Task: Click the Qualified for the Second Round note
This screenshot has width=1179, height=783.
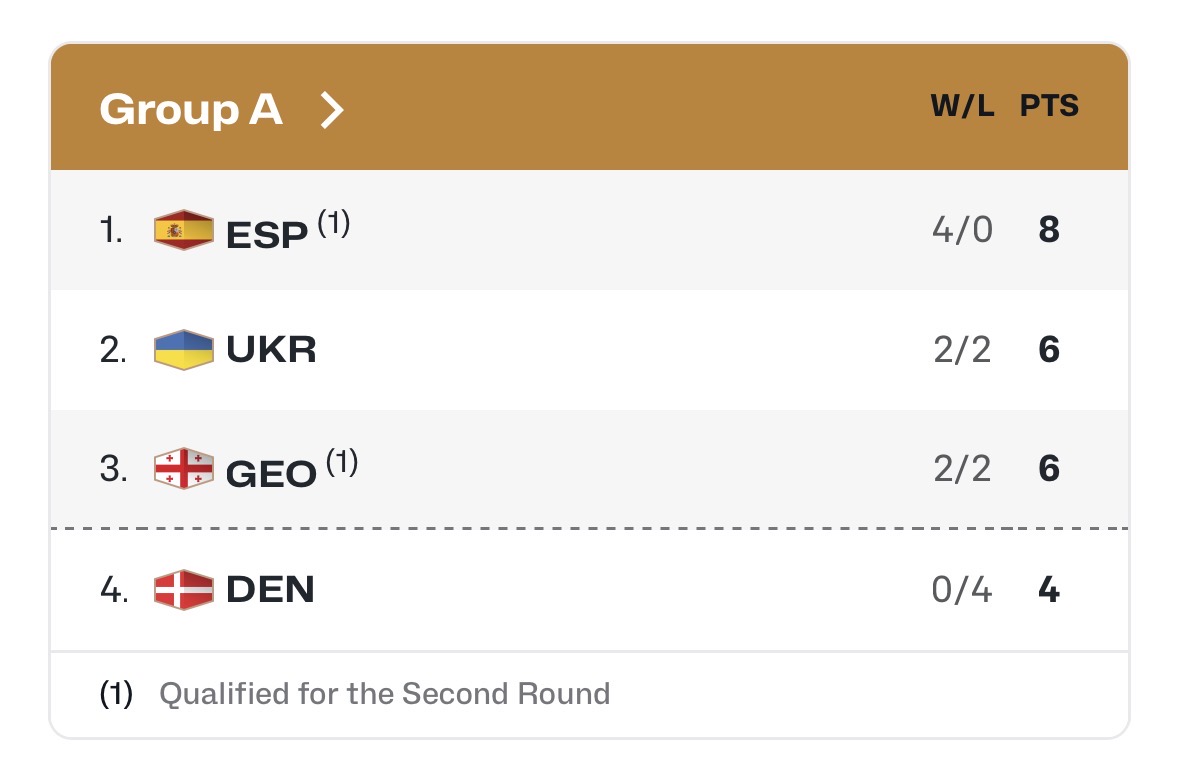Action: tap(385, 694)
